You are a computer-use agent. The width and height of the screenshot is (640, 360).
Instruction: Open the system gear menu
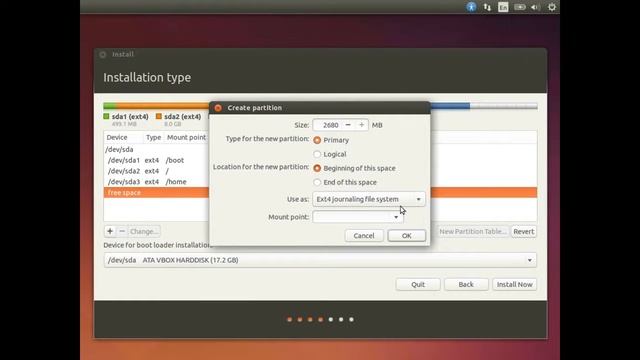pos(552,7)
